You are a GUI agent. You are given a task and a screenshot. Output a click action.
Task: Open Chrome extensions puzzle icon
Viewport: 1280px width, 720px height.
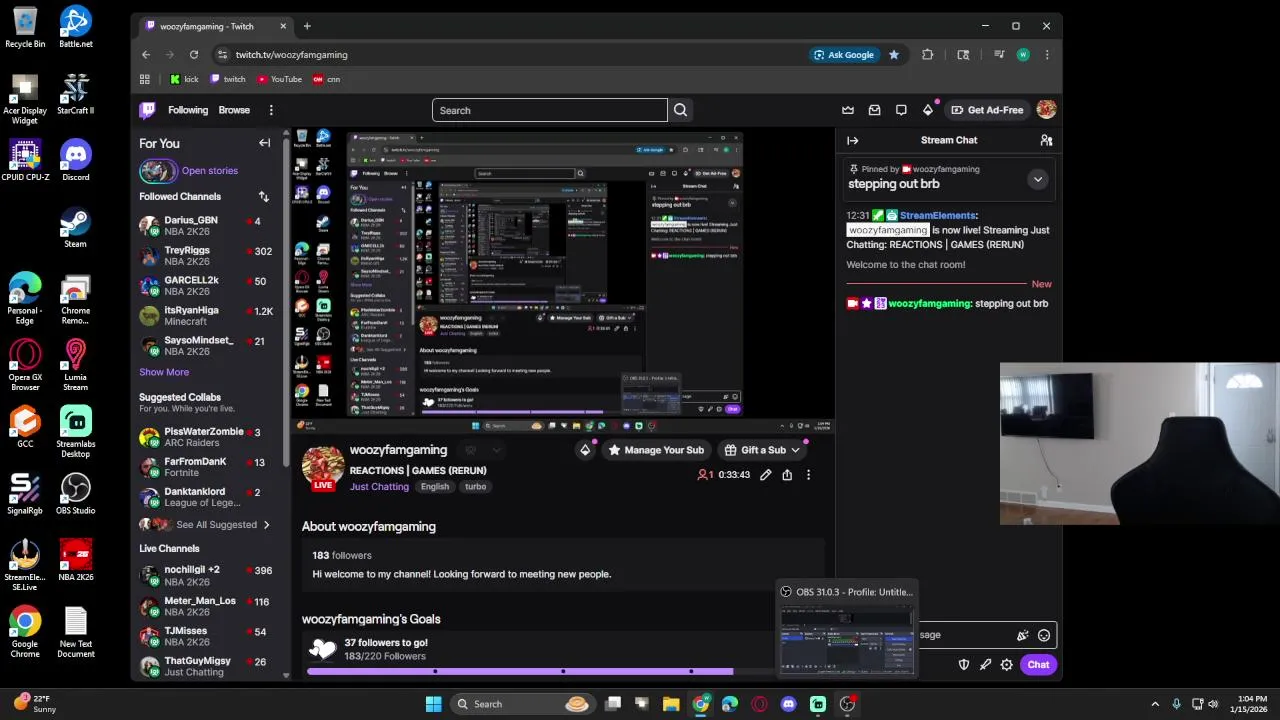click(x=927, y=55)
